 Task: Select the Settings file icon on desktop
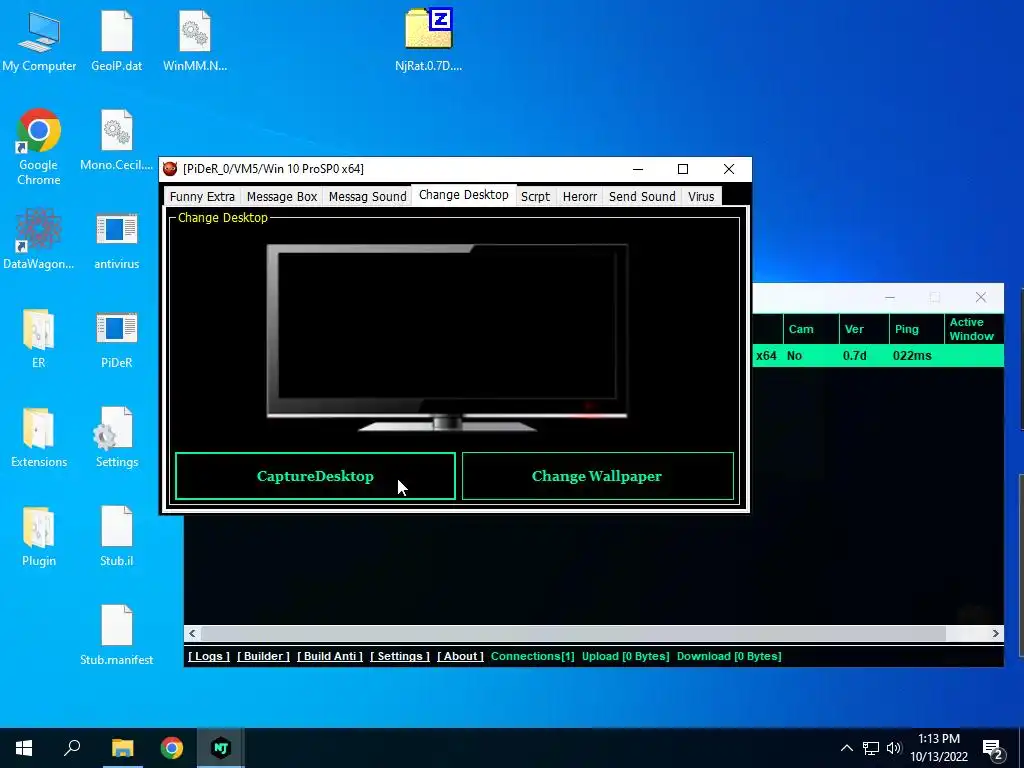click(117, 438)
